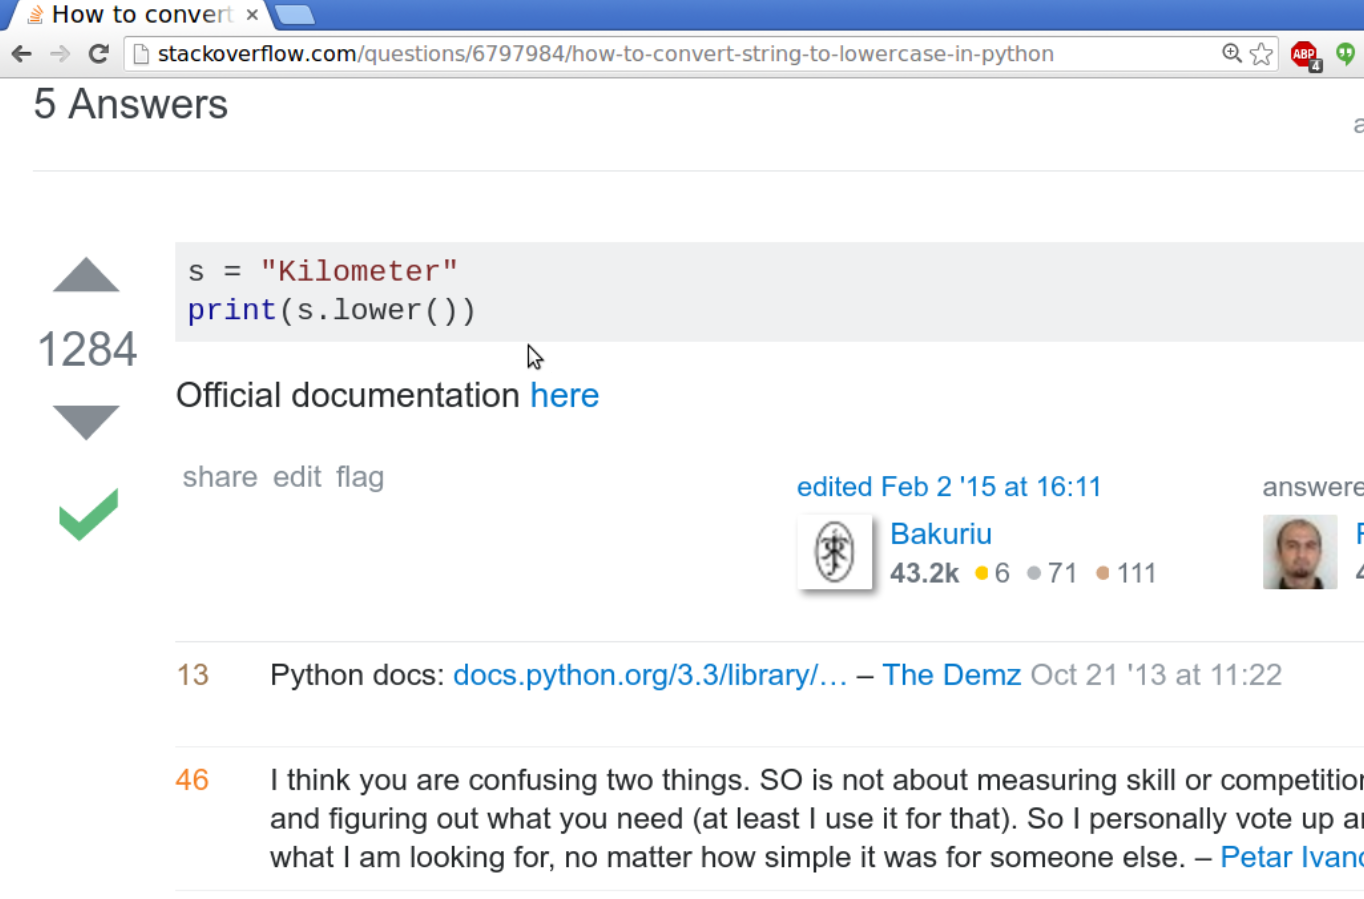Click Bakuriu's user avatar
The height and width of the screenshot is (899, 1364).
836,552
